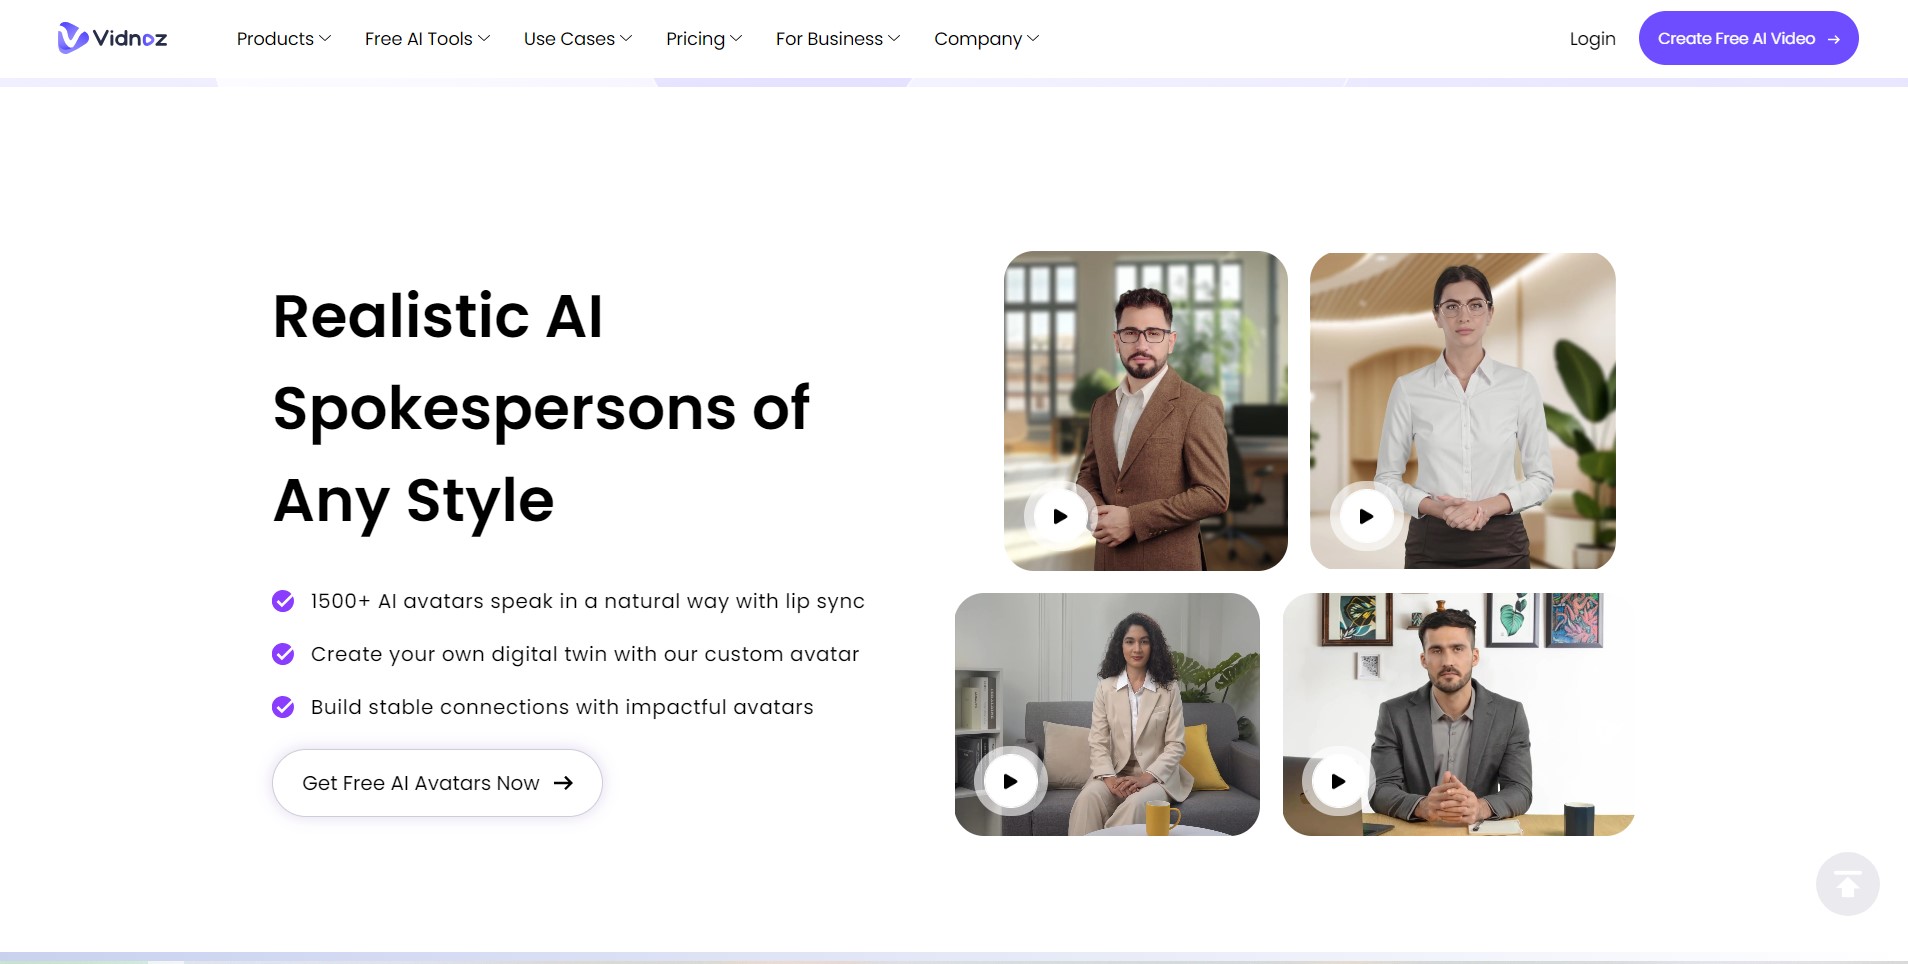Open thumbnail of man in brown suit
The height and width of the screenshot is (964, 1908).
pyautogui.click(x=1146, y=411)
